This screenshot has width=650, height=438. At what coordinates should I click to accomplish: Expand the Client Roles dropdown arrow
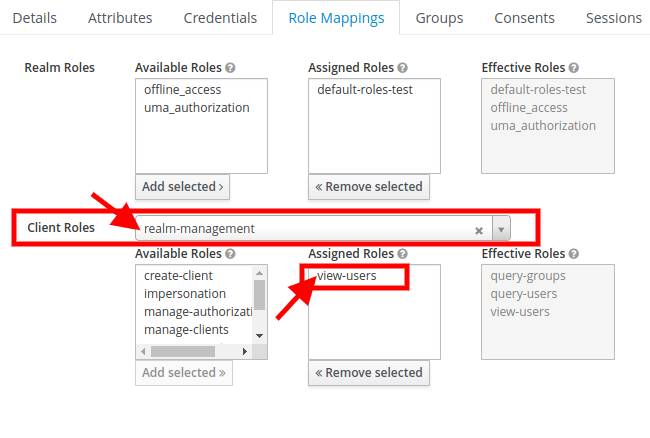[501, 229]
